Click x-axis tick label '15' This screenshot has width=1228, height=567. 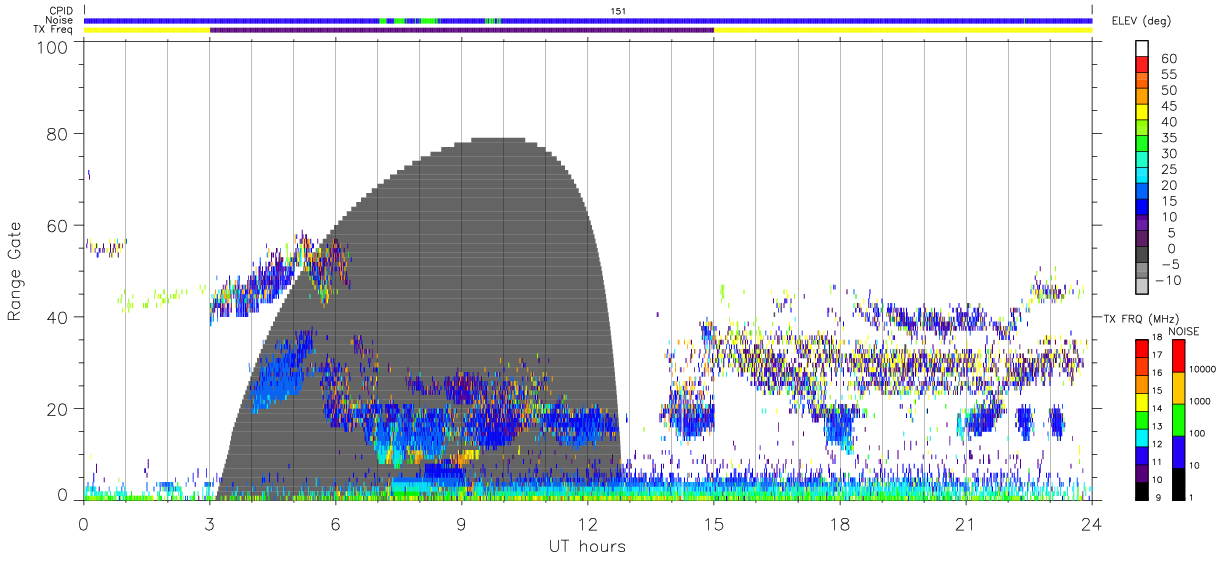pyautogui.click(x=714, y=523)
